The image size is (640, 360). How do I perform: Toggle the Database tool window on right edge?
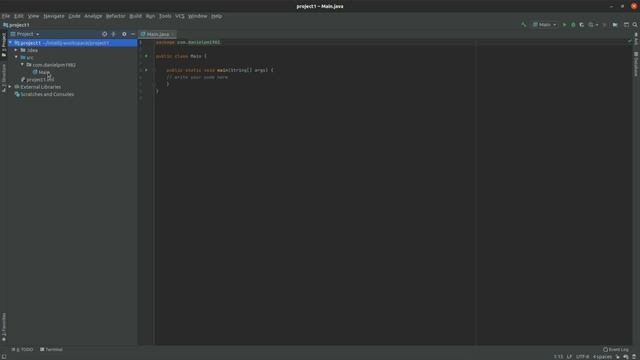coord(636,64)
